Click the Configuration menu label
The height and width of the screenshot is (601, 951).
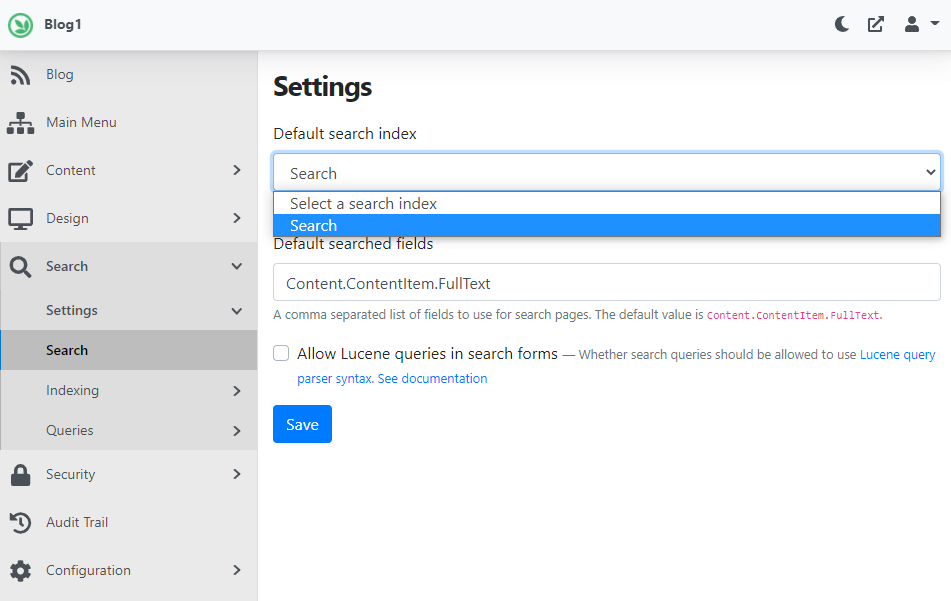[89, 570]
